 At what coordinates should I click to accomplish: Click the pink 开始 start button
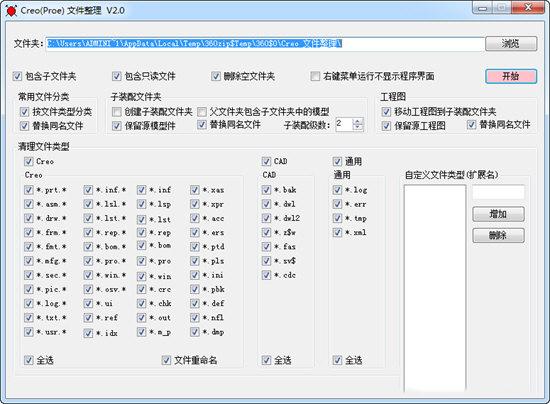pyautogui.click(x=511, y=76)
